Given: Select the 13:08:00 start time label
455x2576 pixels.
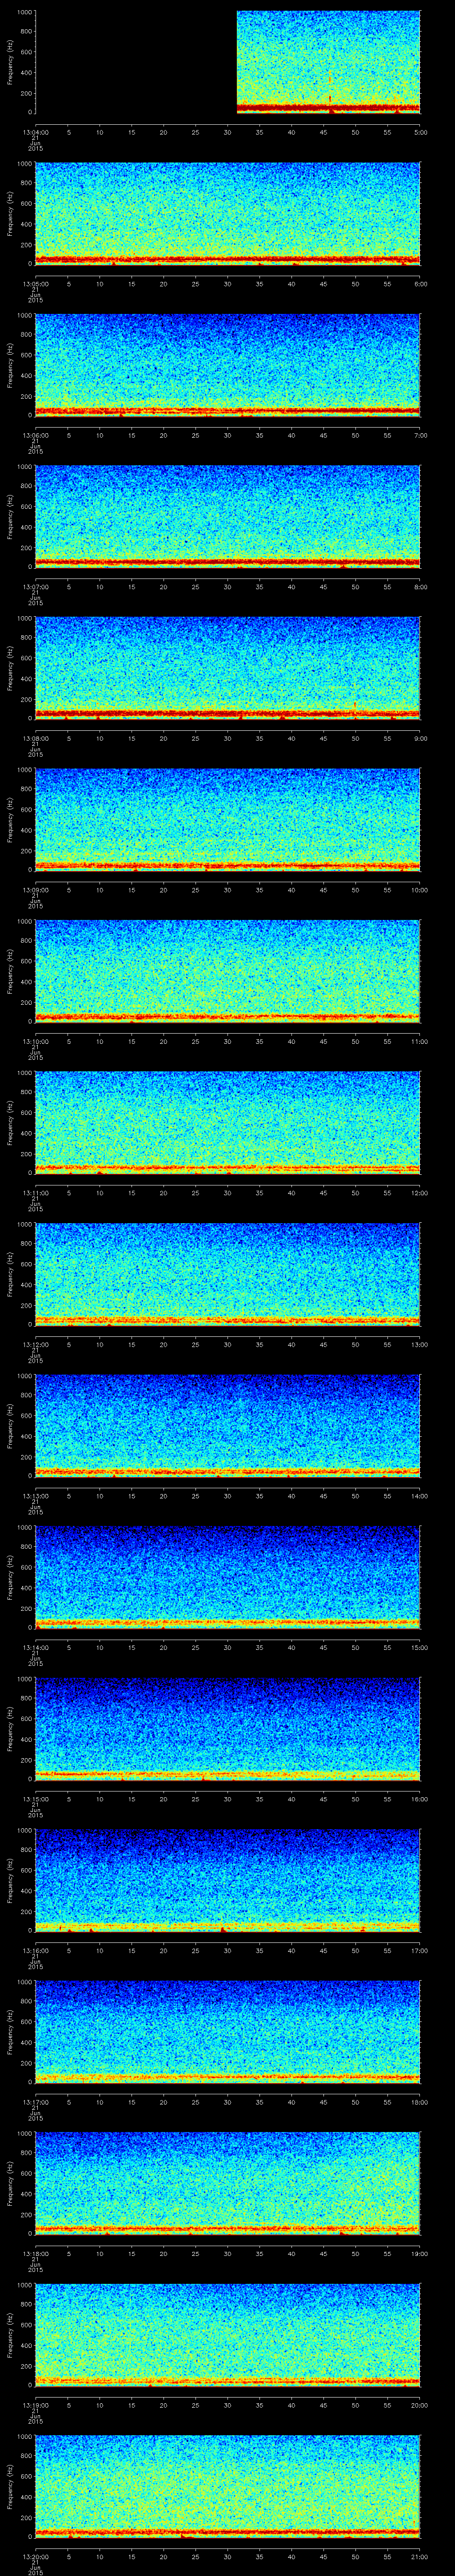Looking at the screenshot, I should point(35,738).
